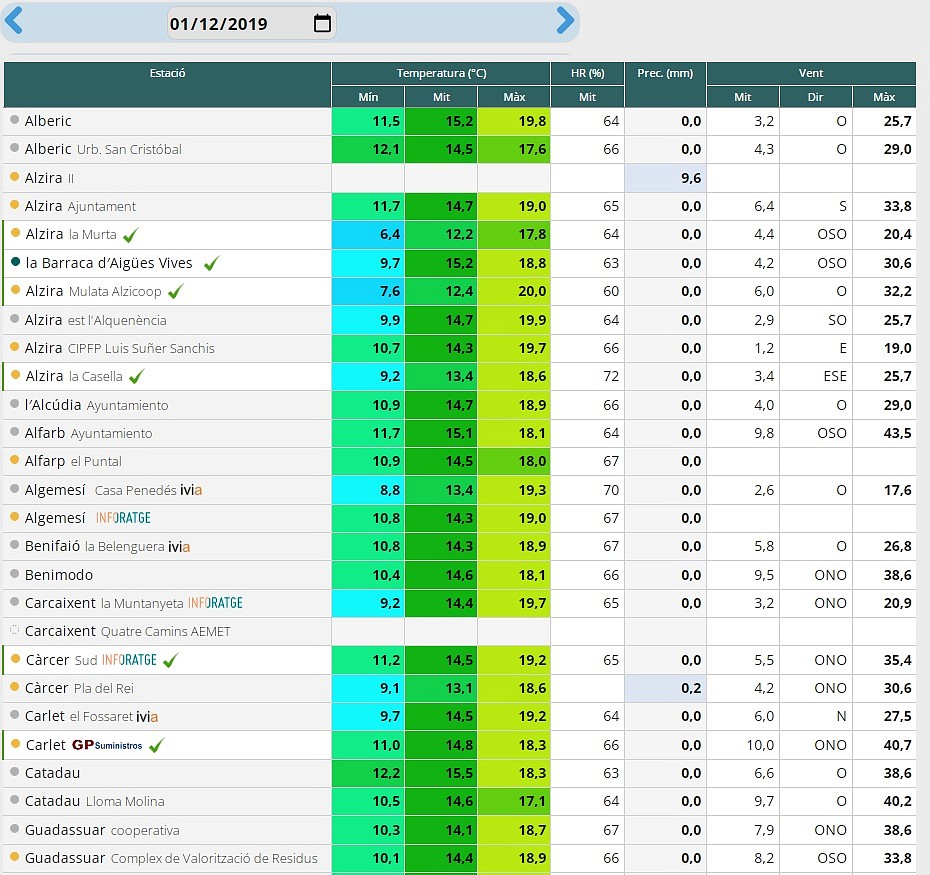Sort by the Temperatura Mín column header
Viewport: 930px width, 875px height.
368,97
